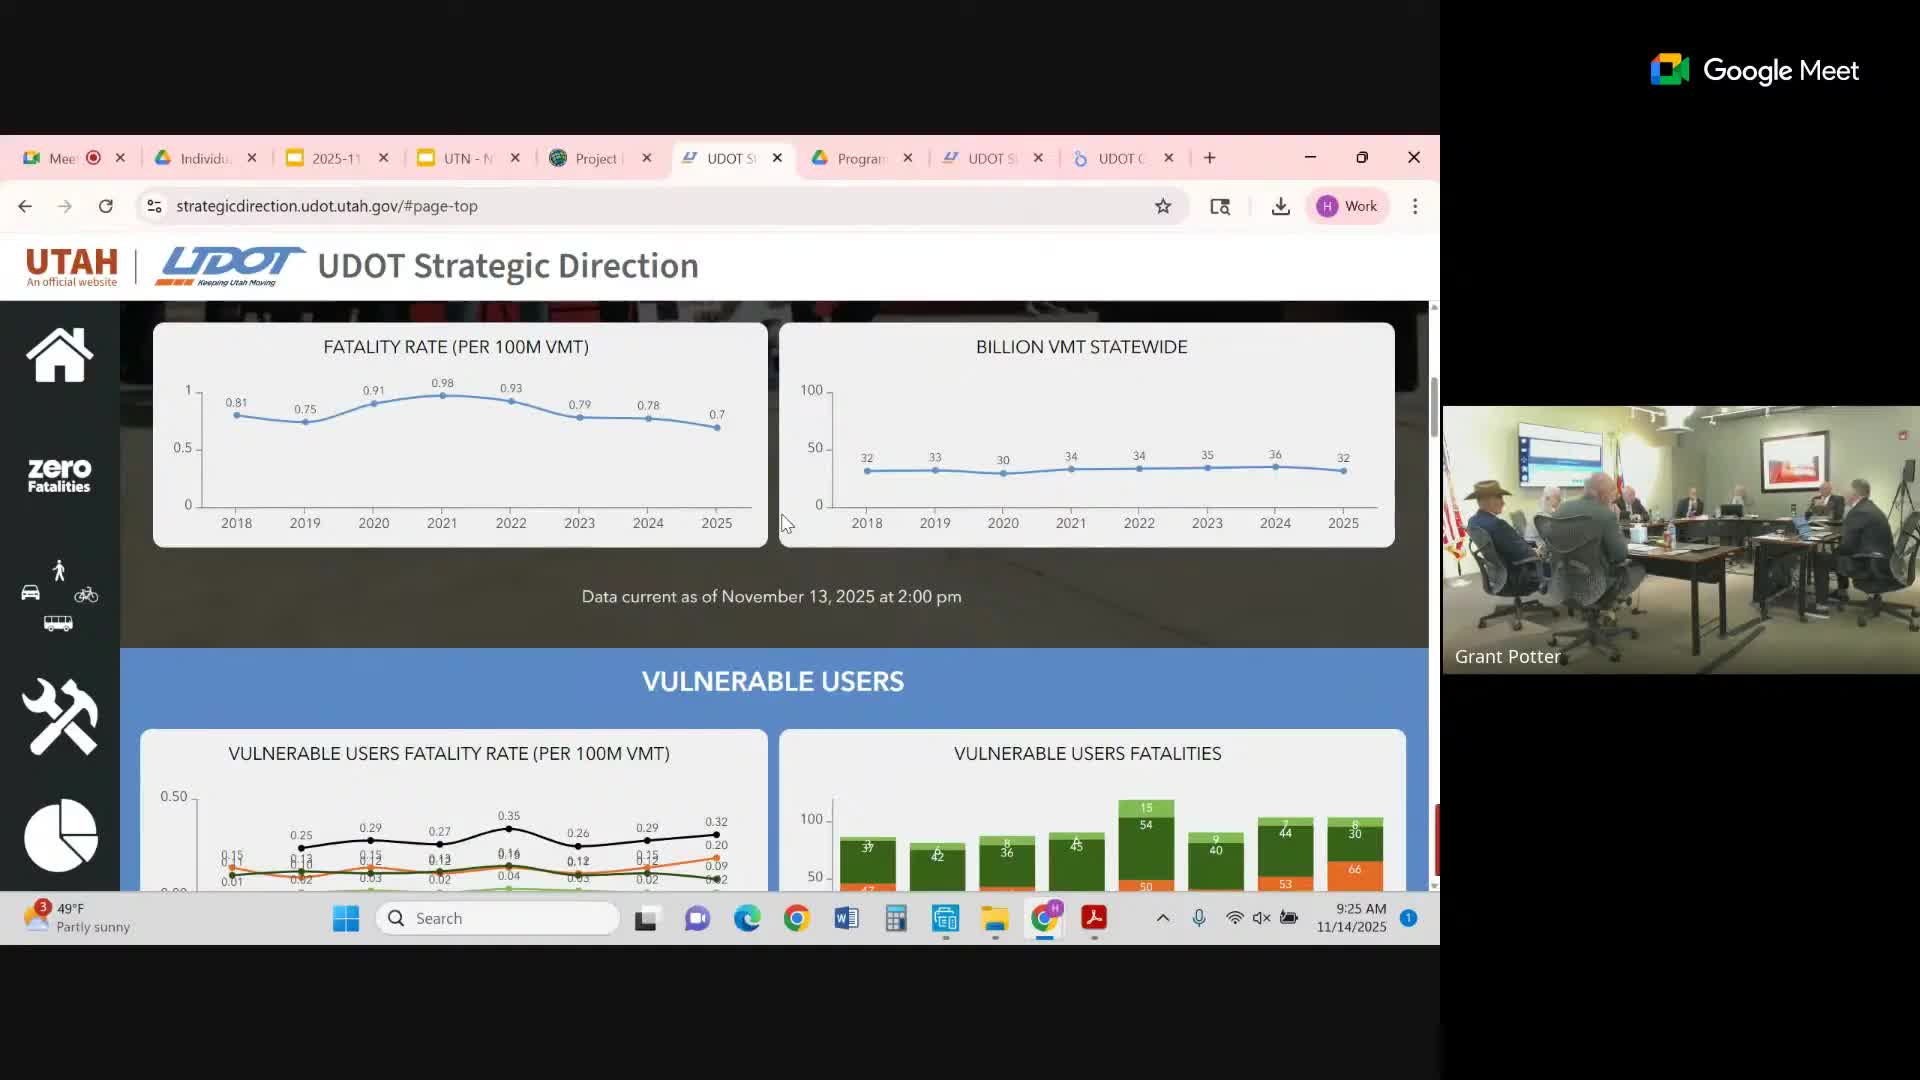The width and height of the screenshot is (1920, 1080).
Task: Click the address bar URL
Action: pos(327,206)
